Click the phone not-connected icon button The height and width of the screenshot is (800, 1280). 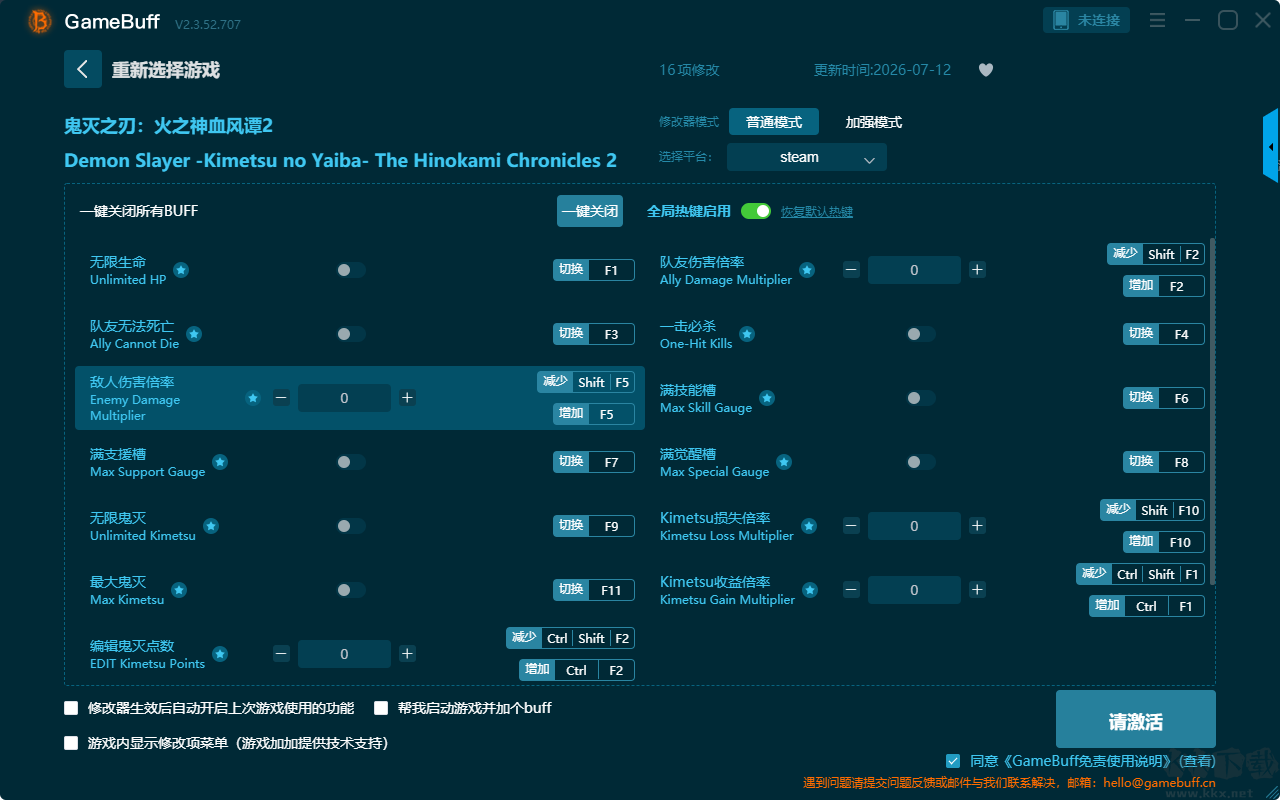1087,20
